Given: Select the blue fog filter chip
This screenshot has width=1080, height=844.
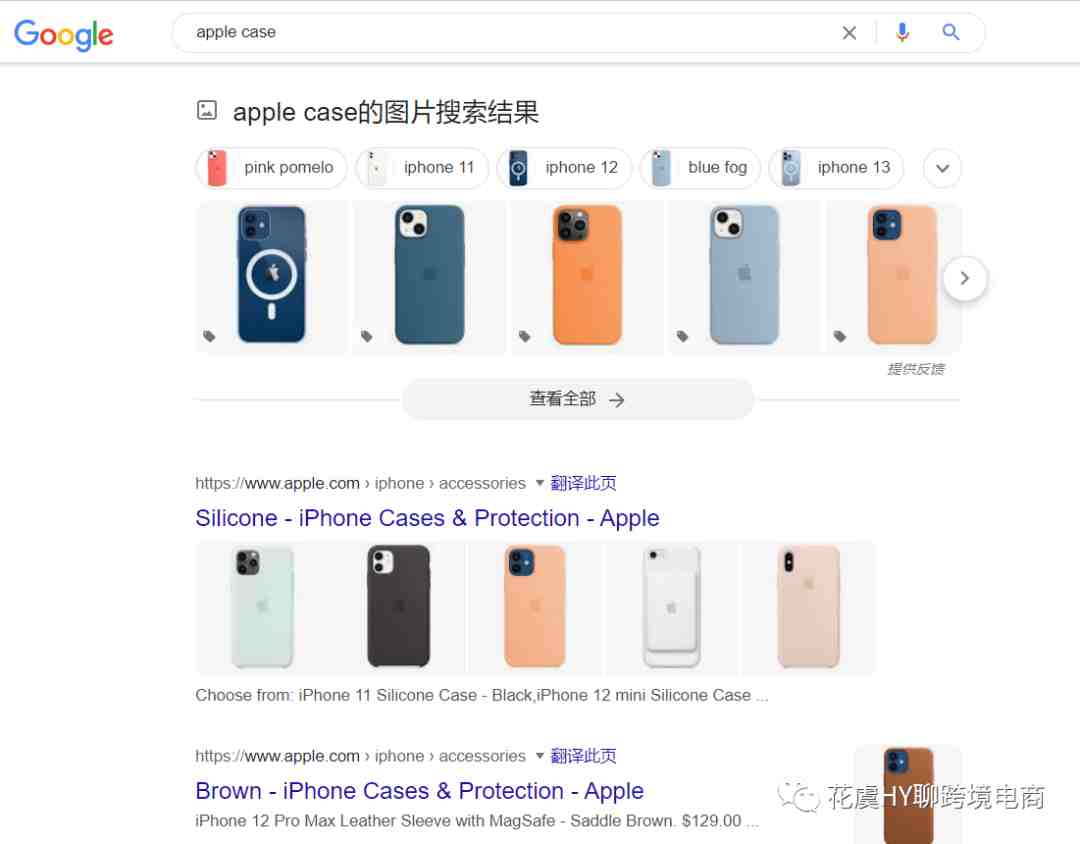Looking at the screenshot, I should 700,168.
